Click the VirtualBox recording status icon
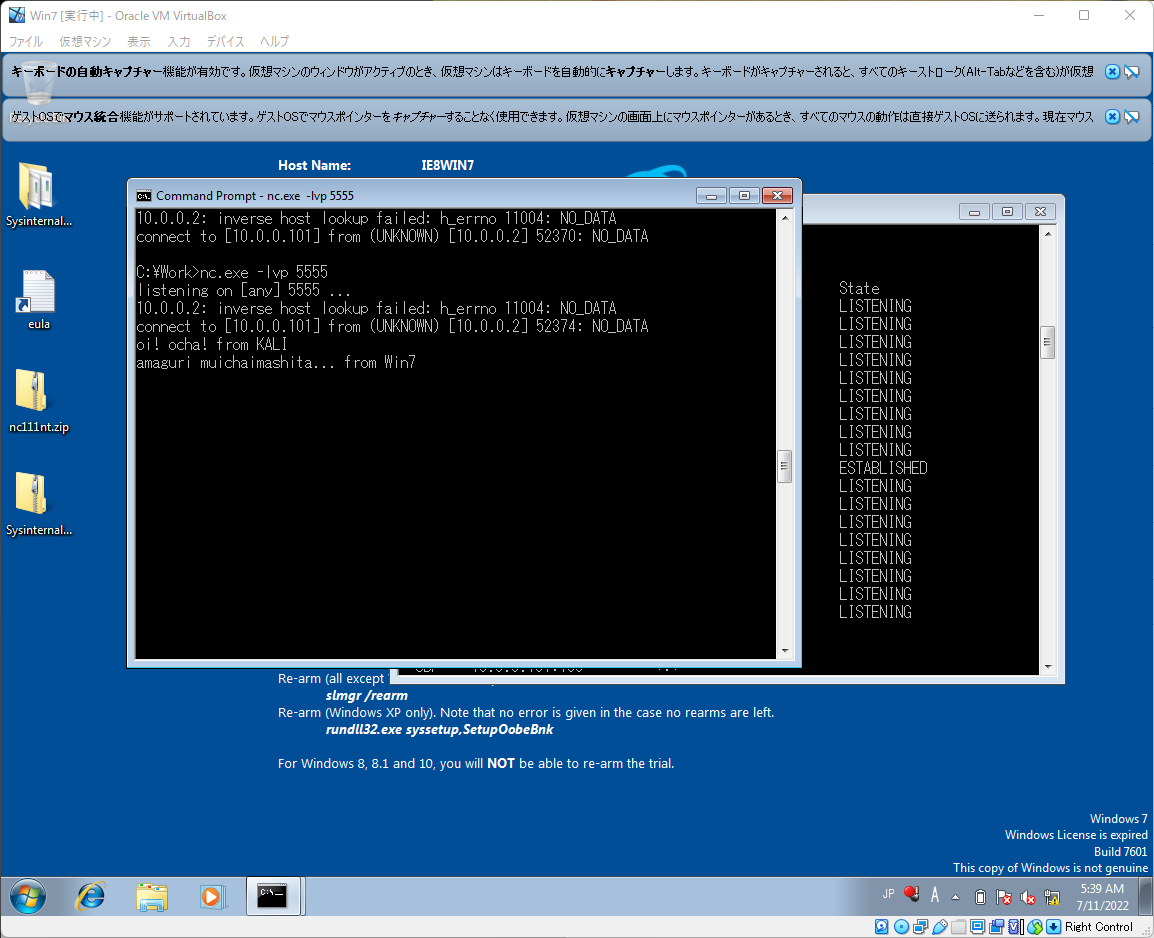The width and height of the screenshot is (1154, 938). 997,927
